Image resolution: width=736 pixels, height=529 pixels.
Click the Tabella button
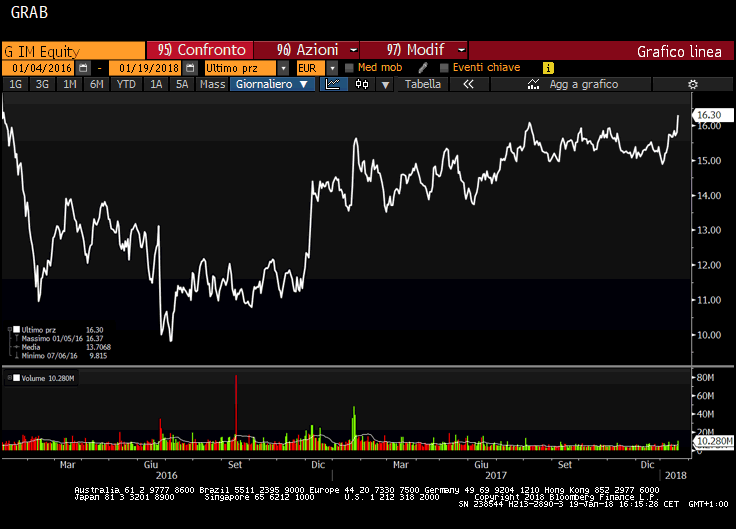tap(422, 84)
